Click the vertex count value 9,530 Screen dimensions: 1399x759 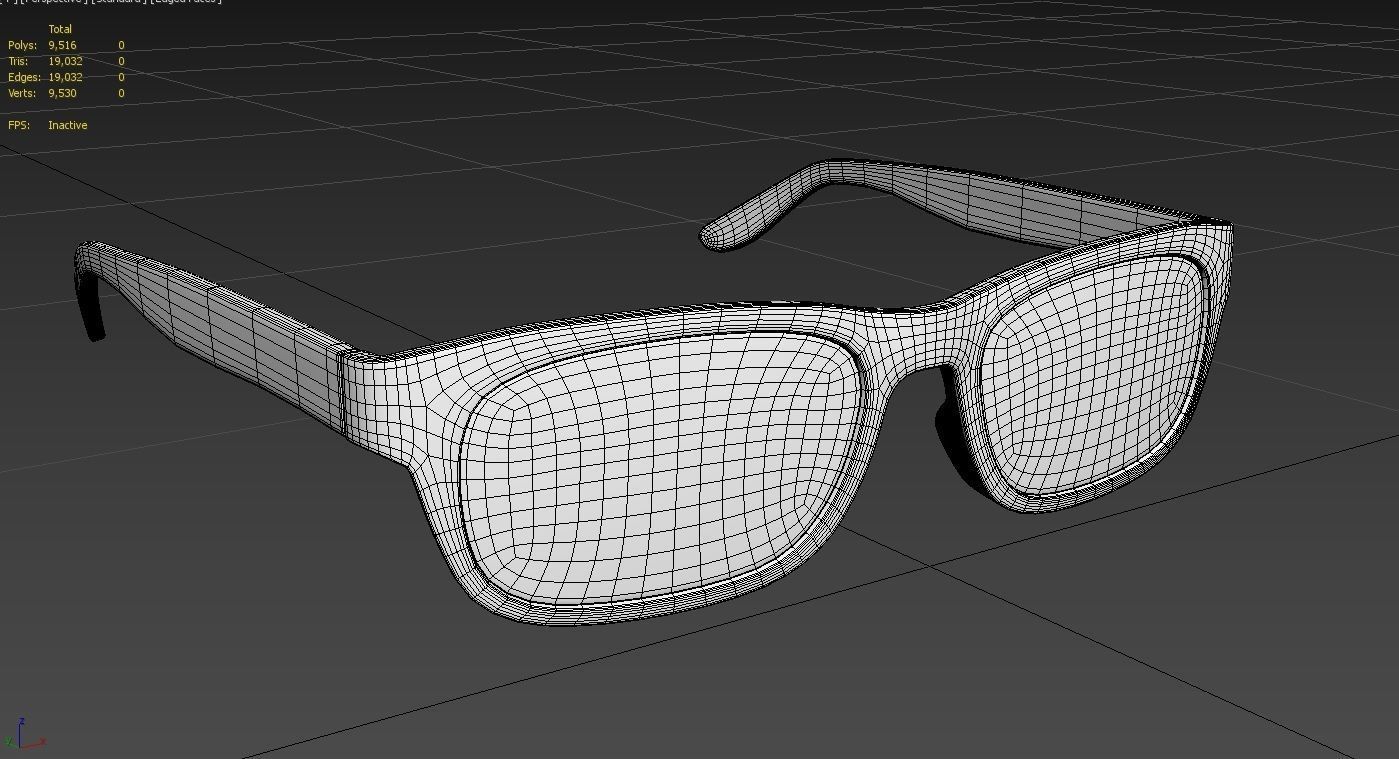62,93
